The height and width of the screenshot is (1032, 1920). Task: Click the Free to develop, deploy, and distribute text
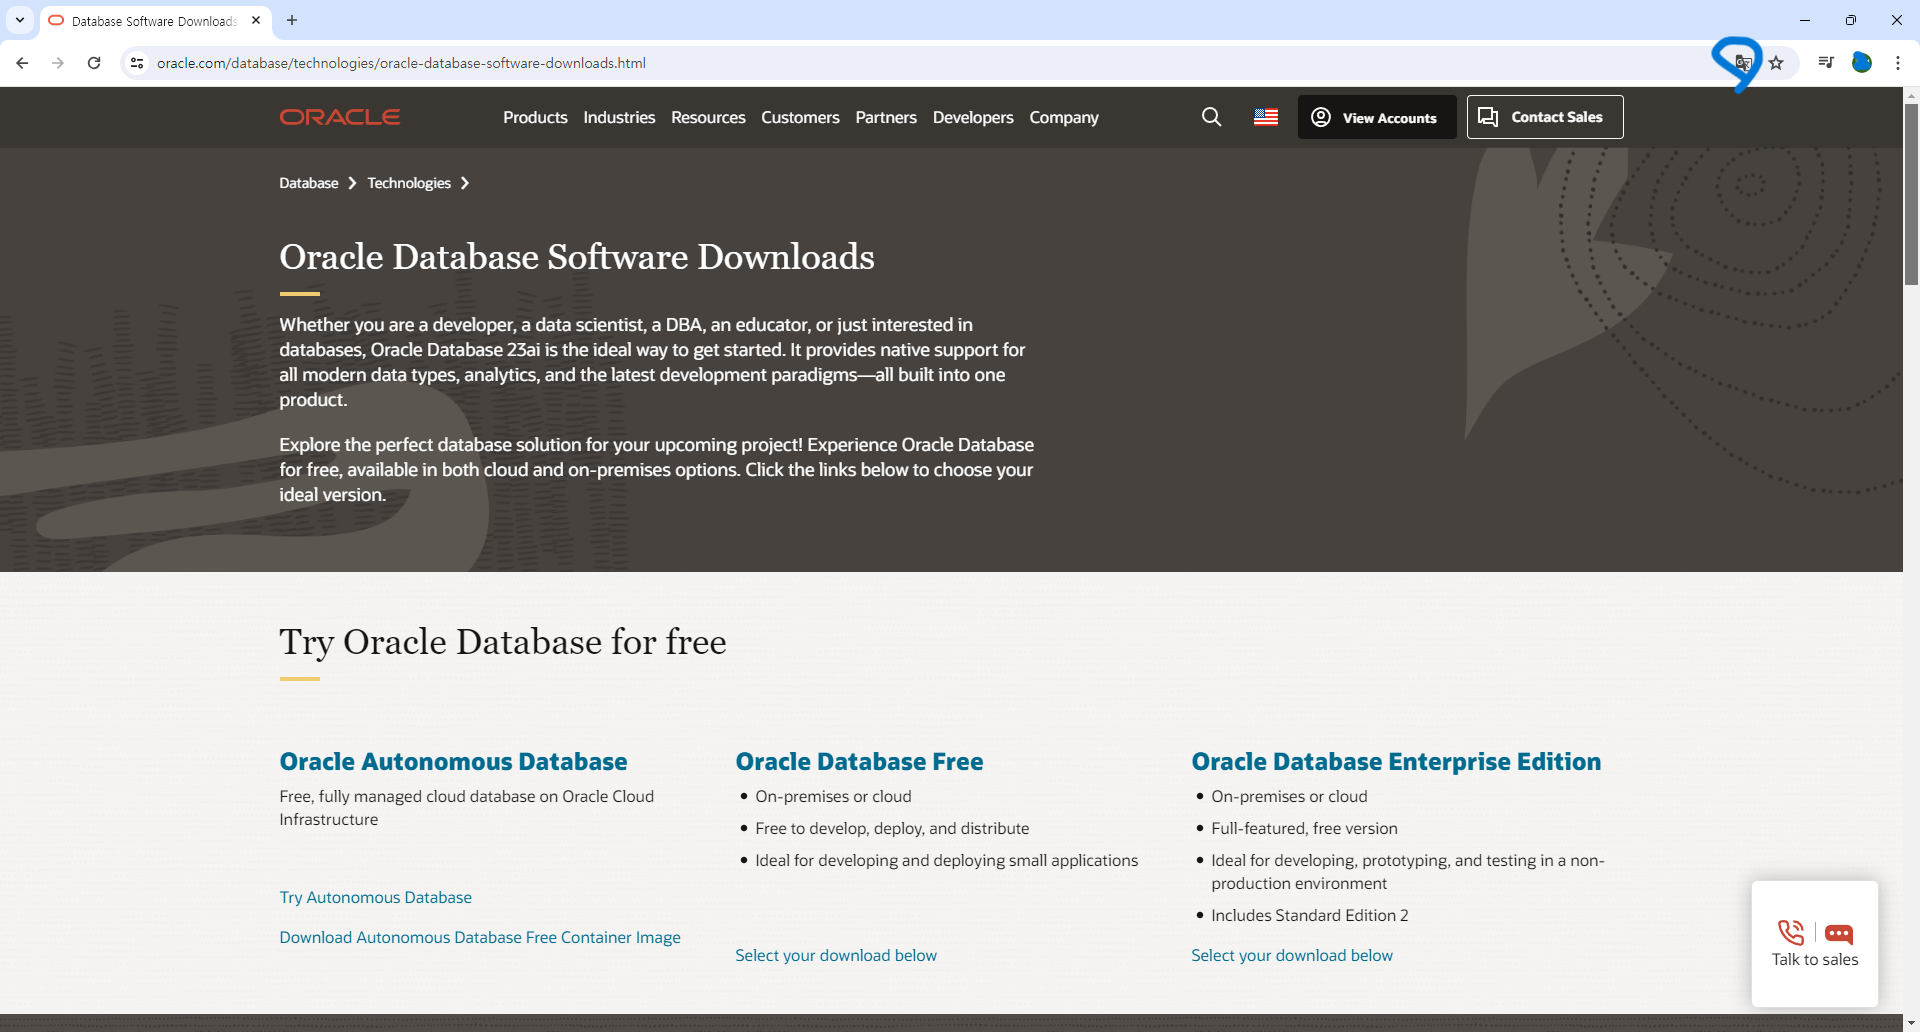point(892,828)
